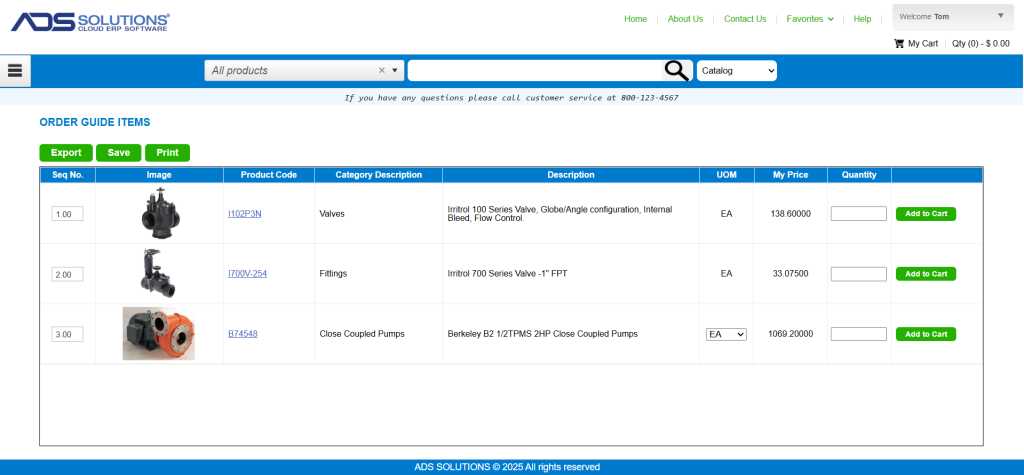This screenshot has width=1024, height=475.
Task: Click the quantity field for I700V-254
Action: 858,274
